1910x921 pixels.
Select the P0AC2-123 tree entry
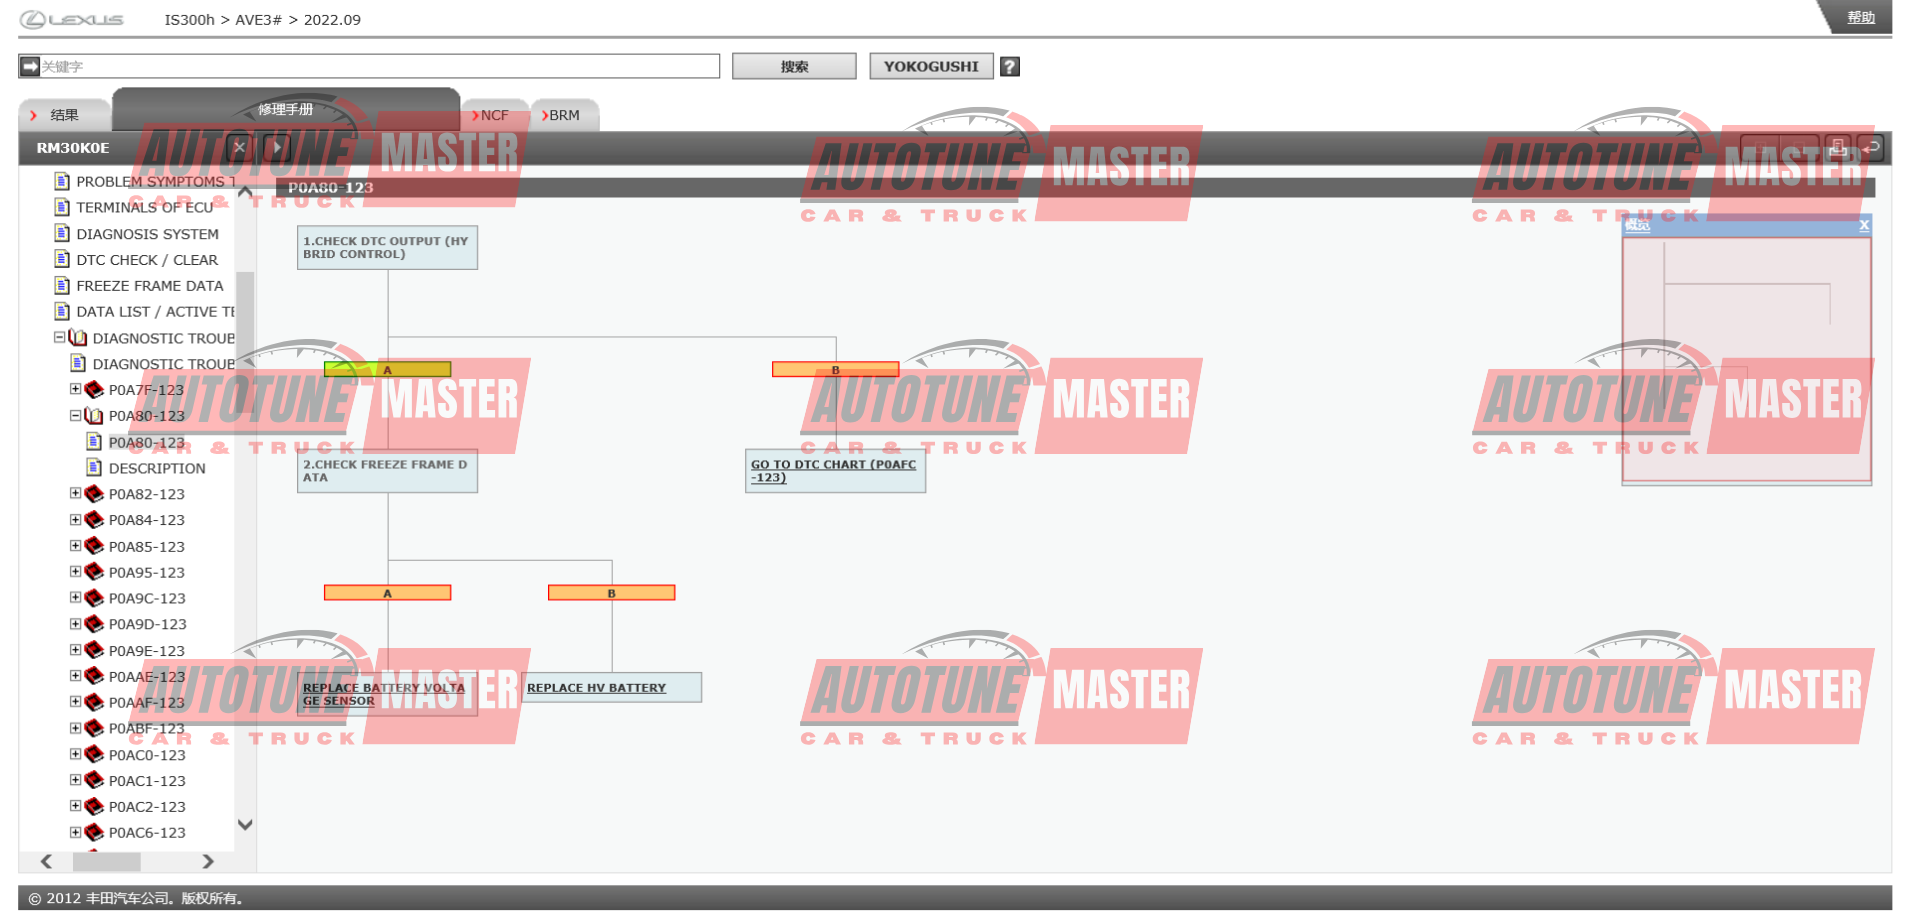(x=147, y=806)
